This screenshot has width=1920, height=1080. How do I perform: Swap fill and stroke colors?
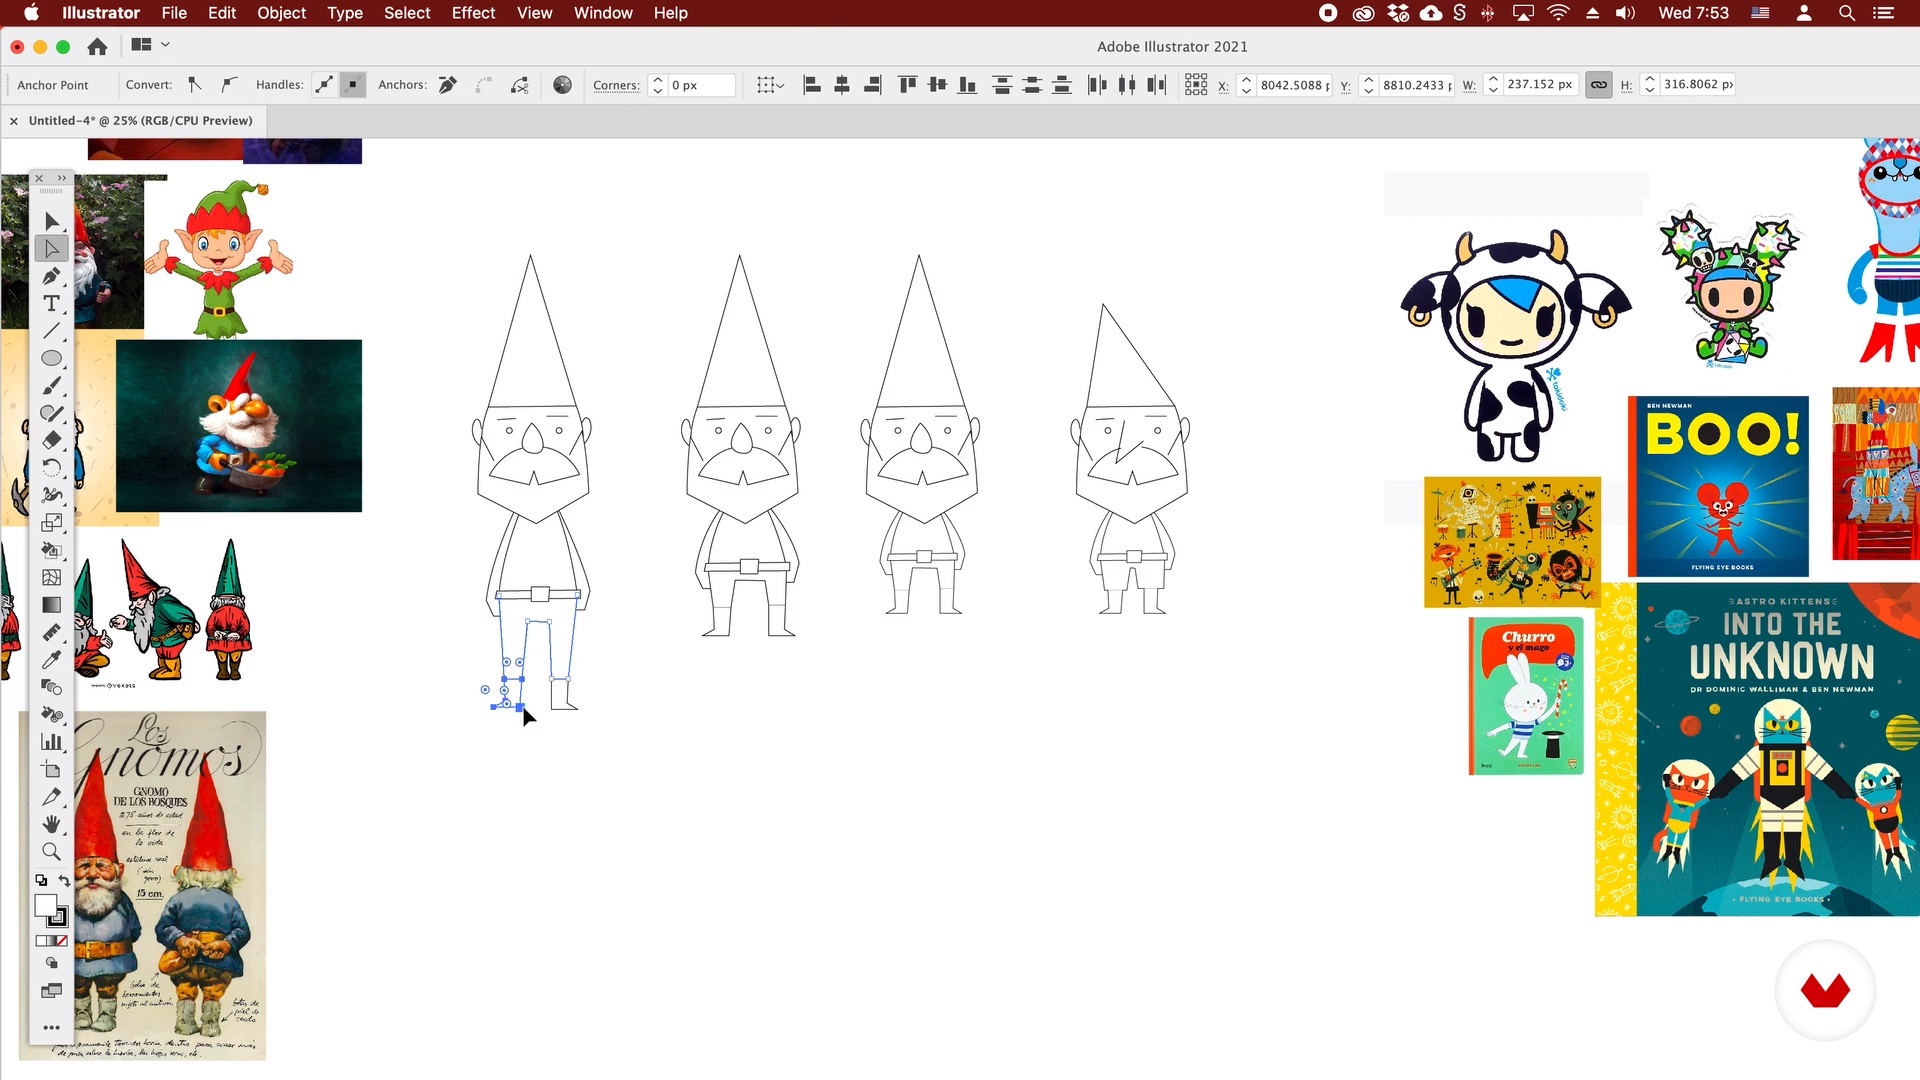(x=64, y=881)
